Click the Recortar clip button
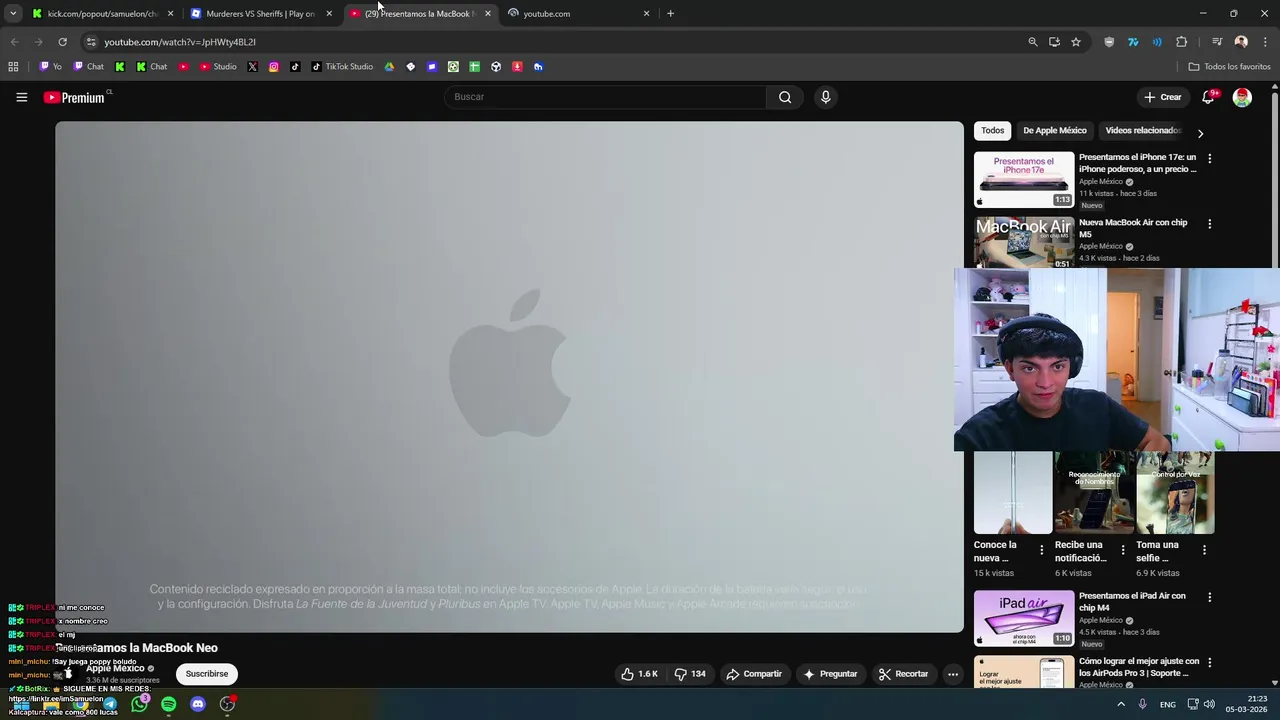The image size is (1280, 720). (904, 674)
